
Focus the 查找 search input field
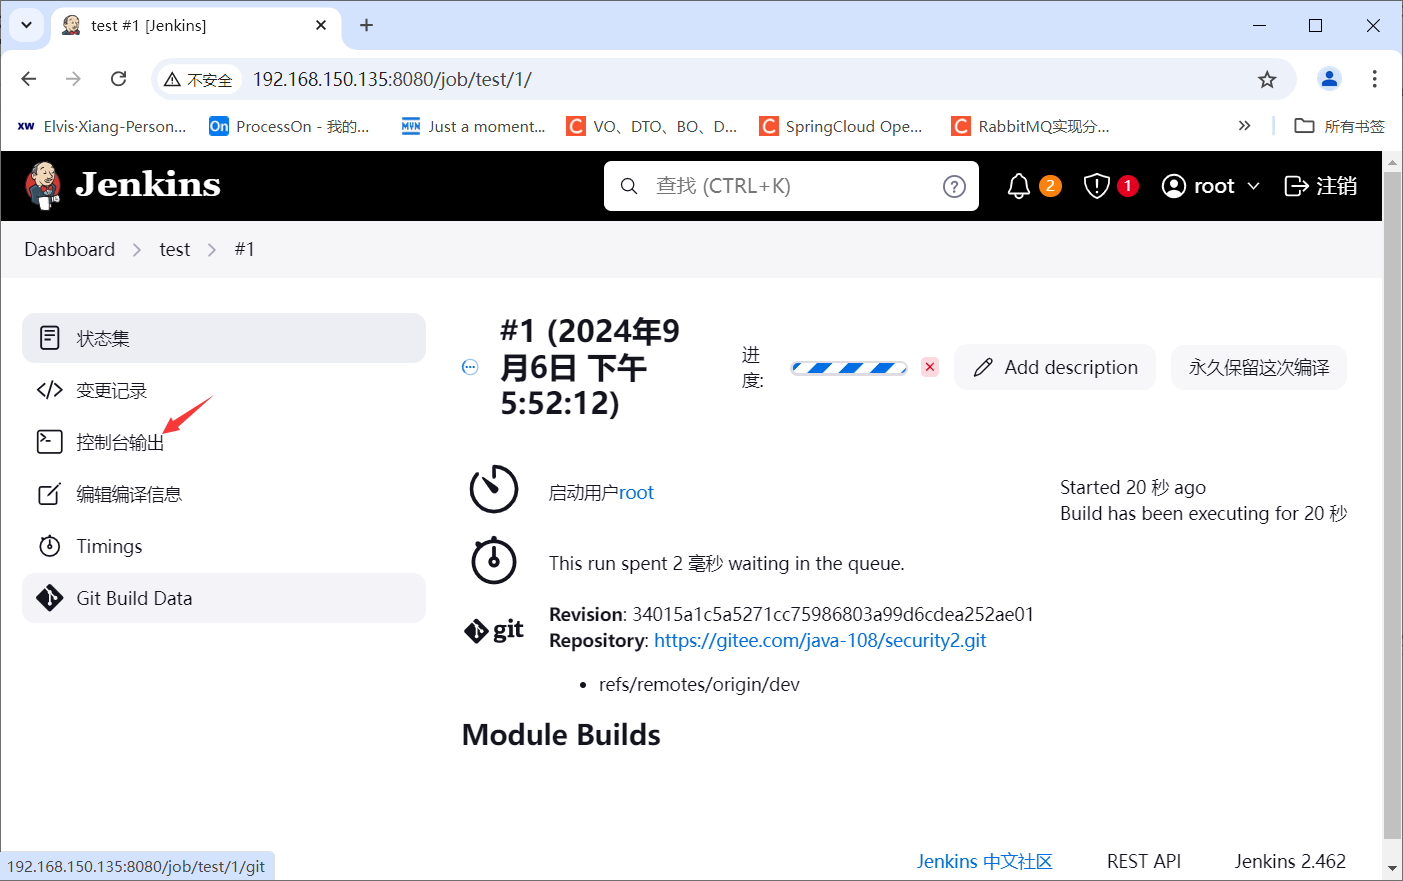click(790, 186)
